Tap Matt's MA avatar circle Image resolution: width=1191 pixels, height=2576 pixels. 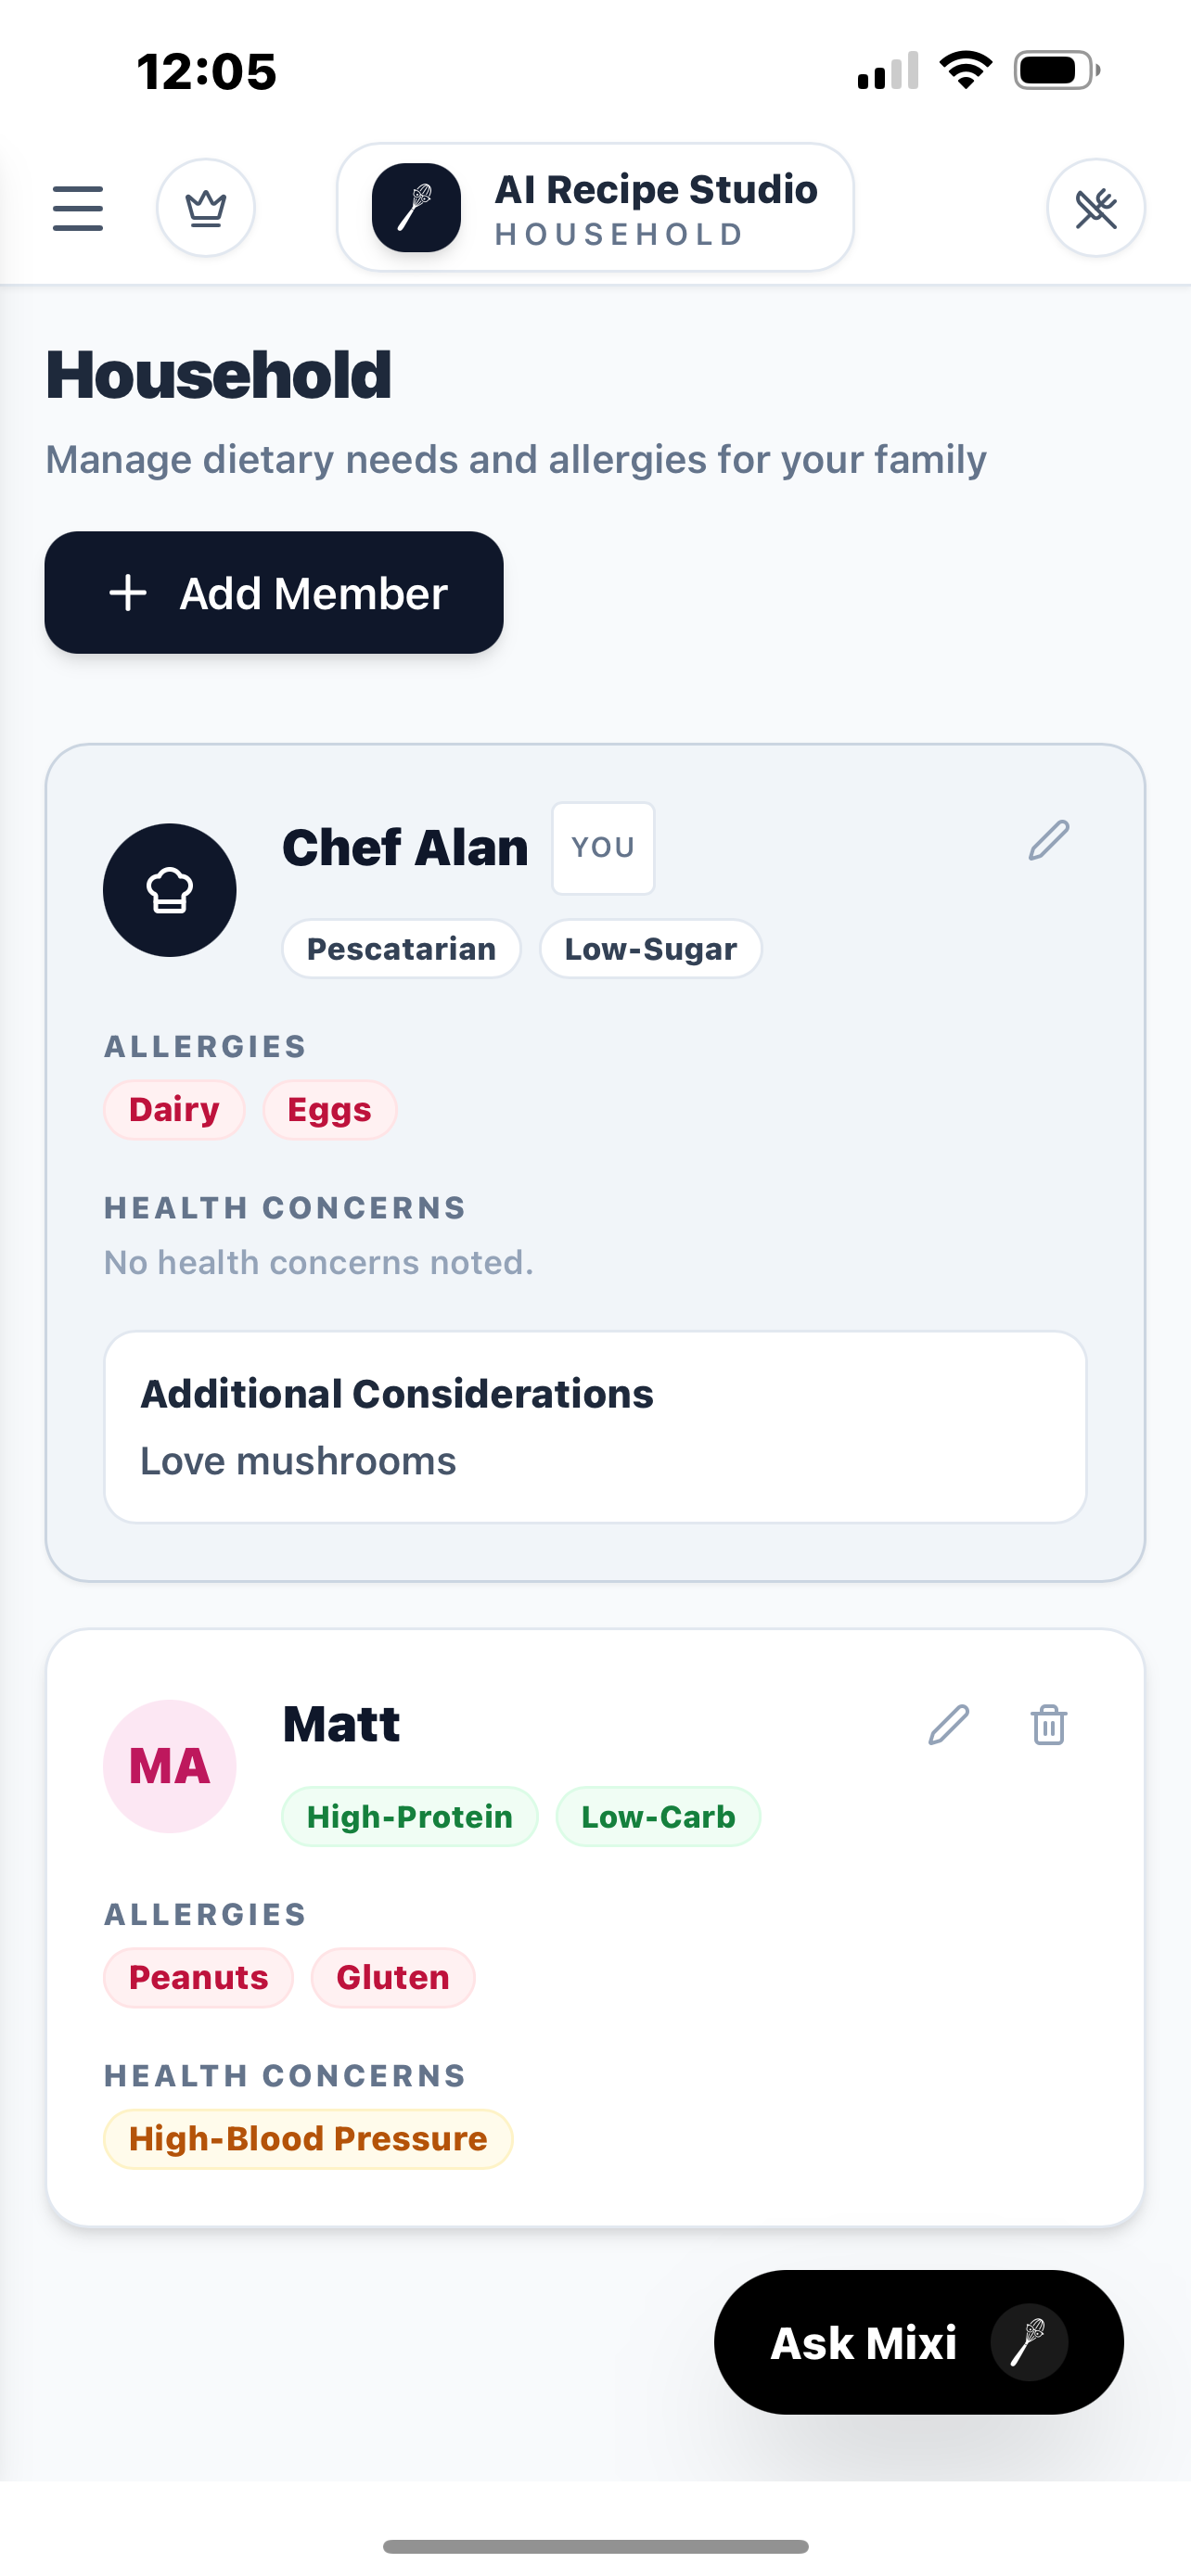[170, 1764]
